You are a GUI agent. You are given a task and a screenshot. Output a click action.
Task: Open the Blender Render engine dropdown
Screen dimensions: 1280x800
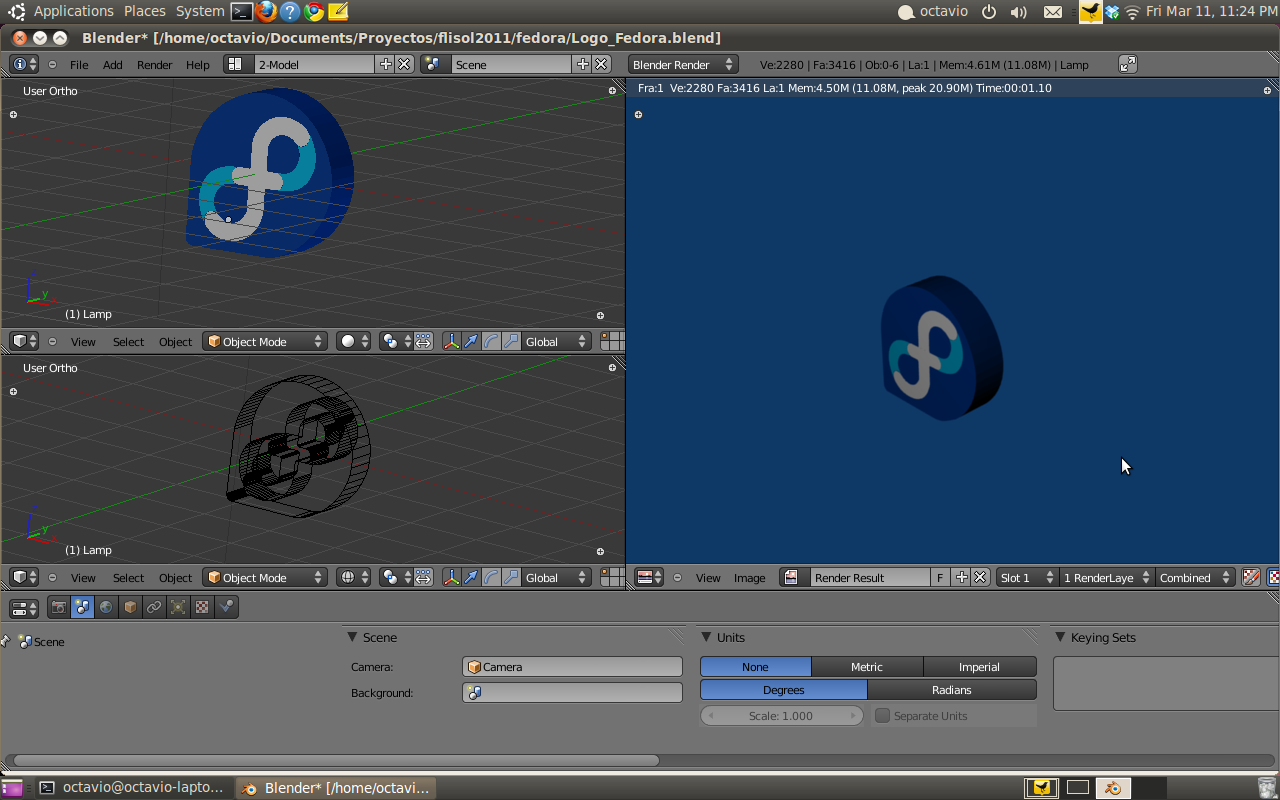[x=683, y=64]
